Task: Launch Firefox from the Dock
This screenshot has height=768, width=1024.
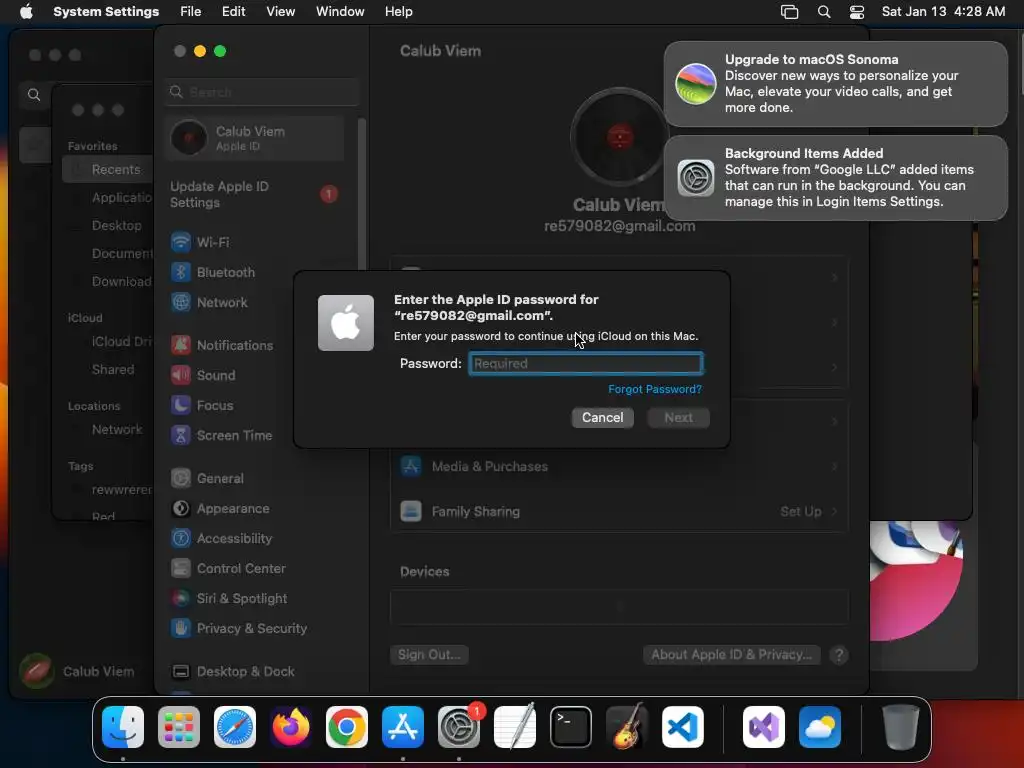Action: tap(291, 727)
